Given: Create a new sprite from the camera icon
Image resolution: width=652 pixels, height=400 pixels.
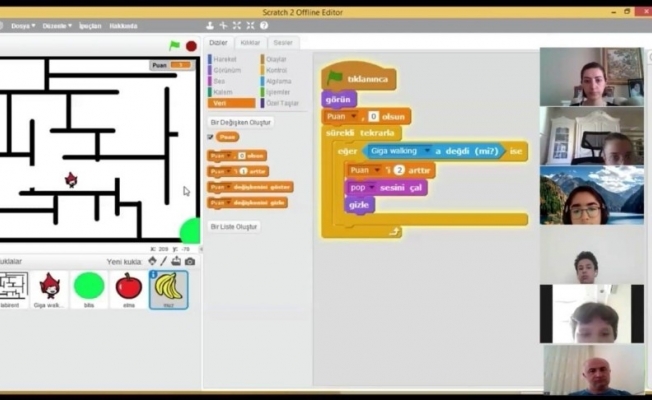Looking at the screenshot, I should [x=189, y=261].
